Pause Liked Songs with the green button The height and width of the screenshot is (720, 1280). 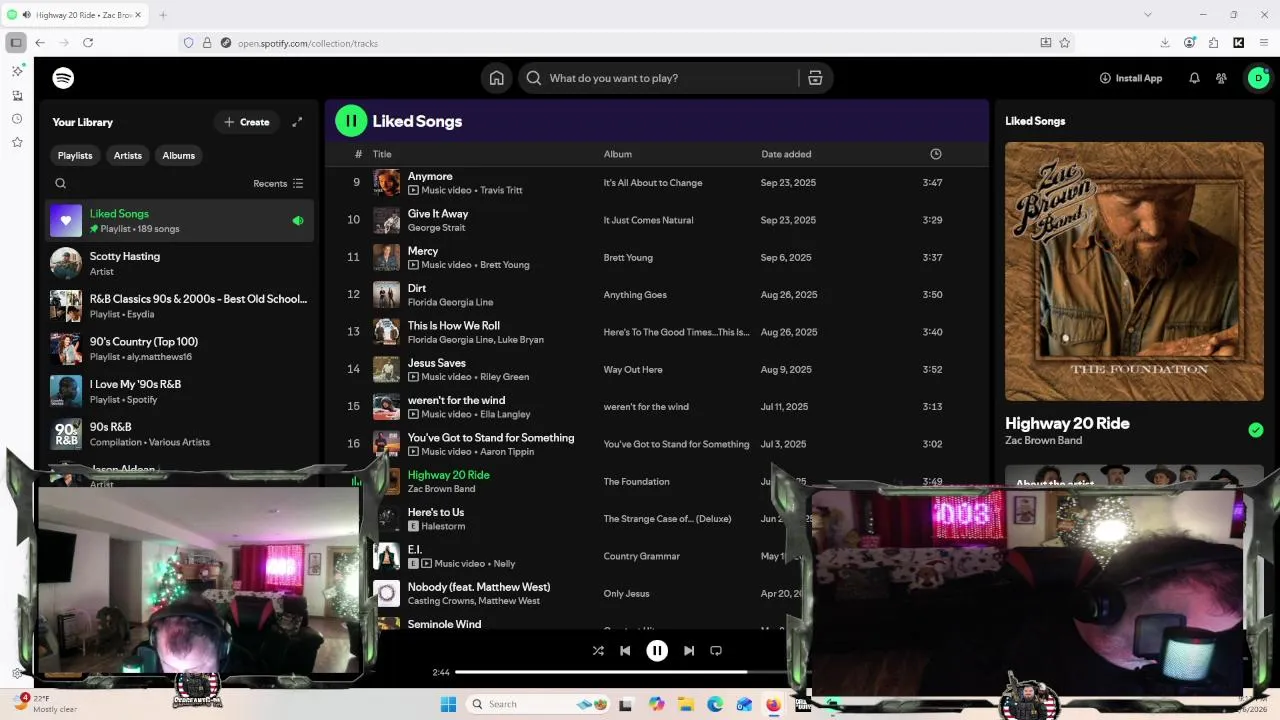pos(351,121)
